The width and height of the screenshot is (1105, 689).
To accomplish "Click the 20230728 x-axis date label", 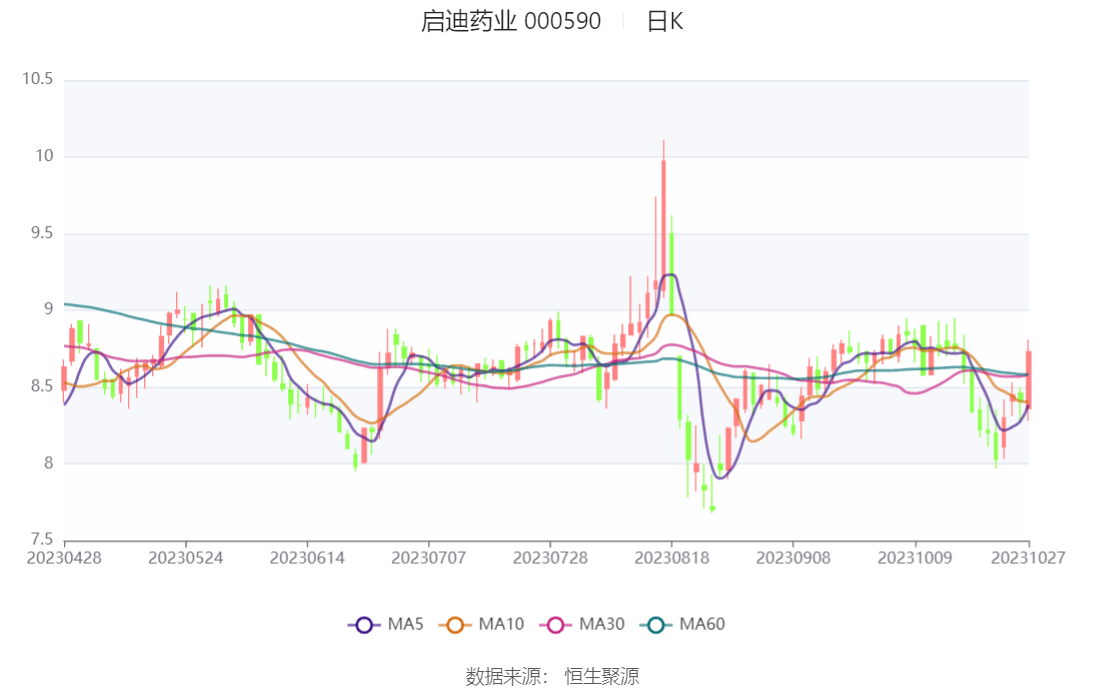I will click(550, 558).
